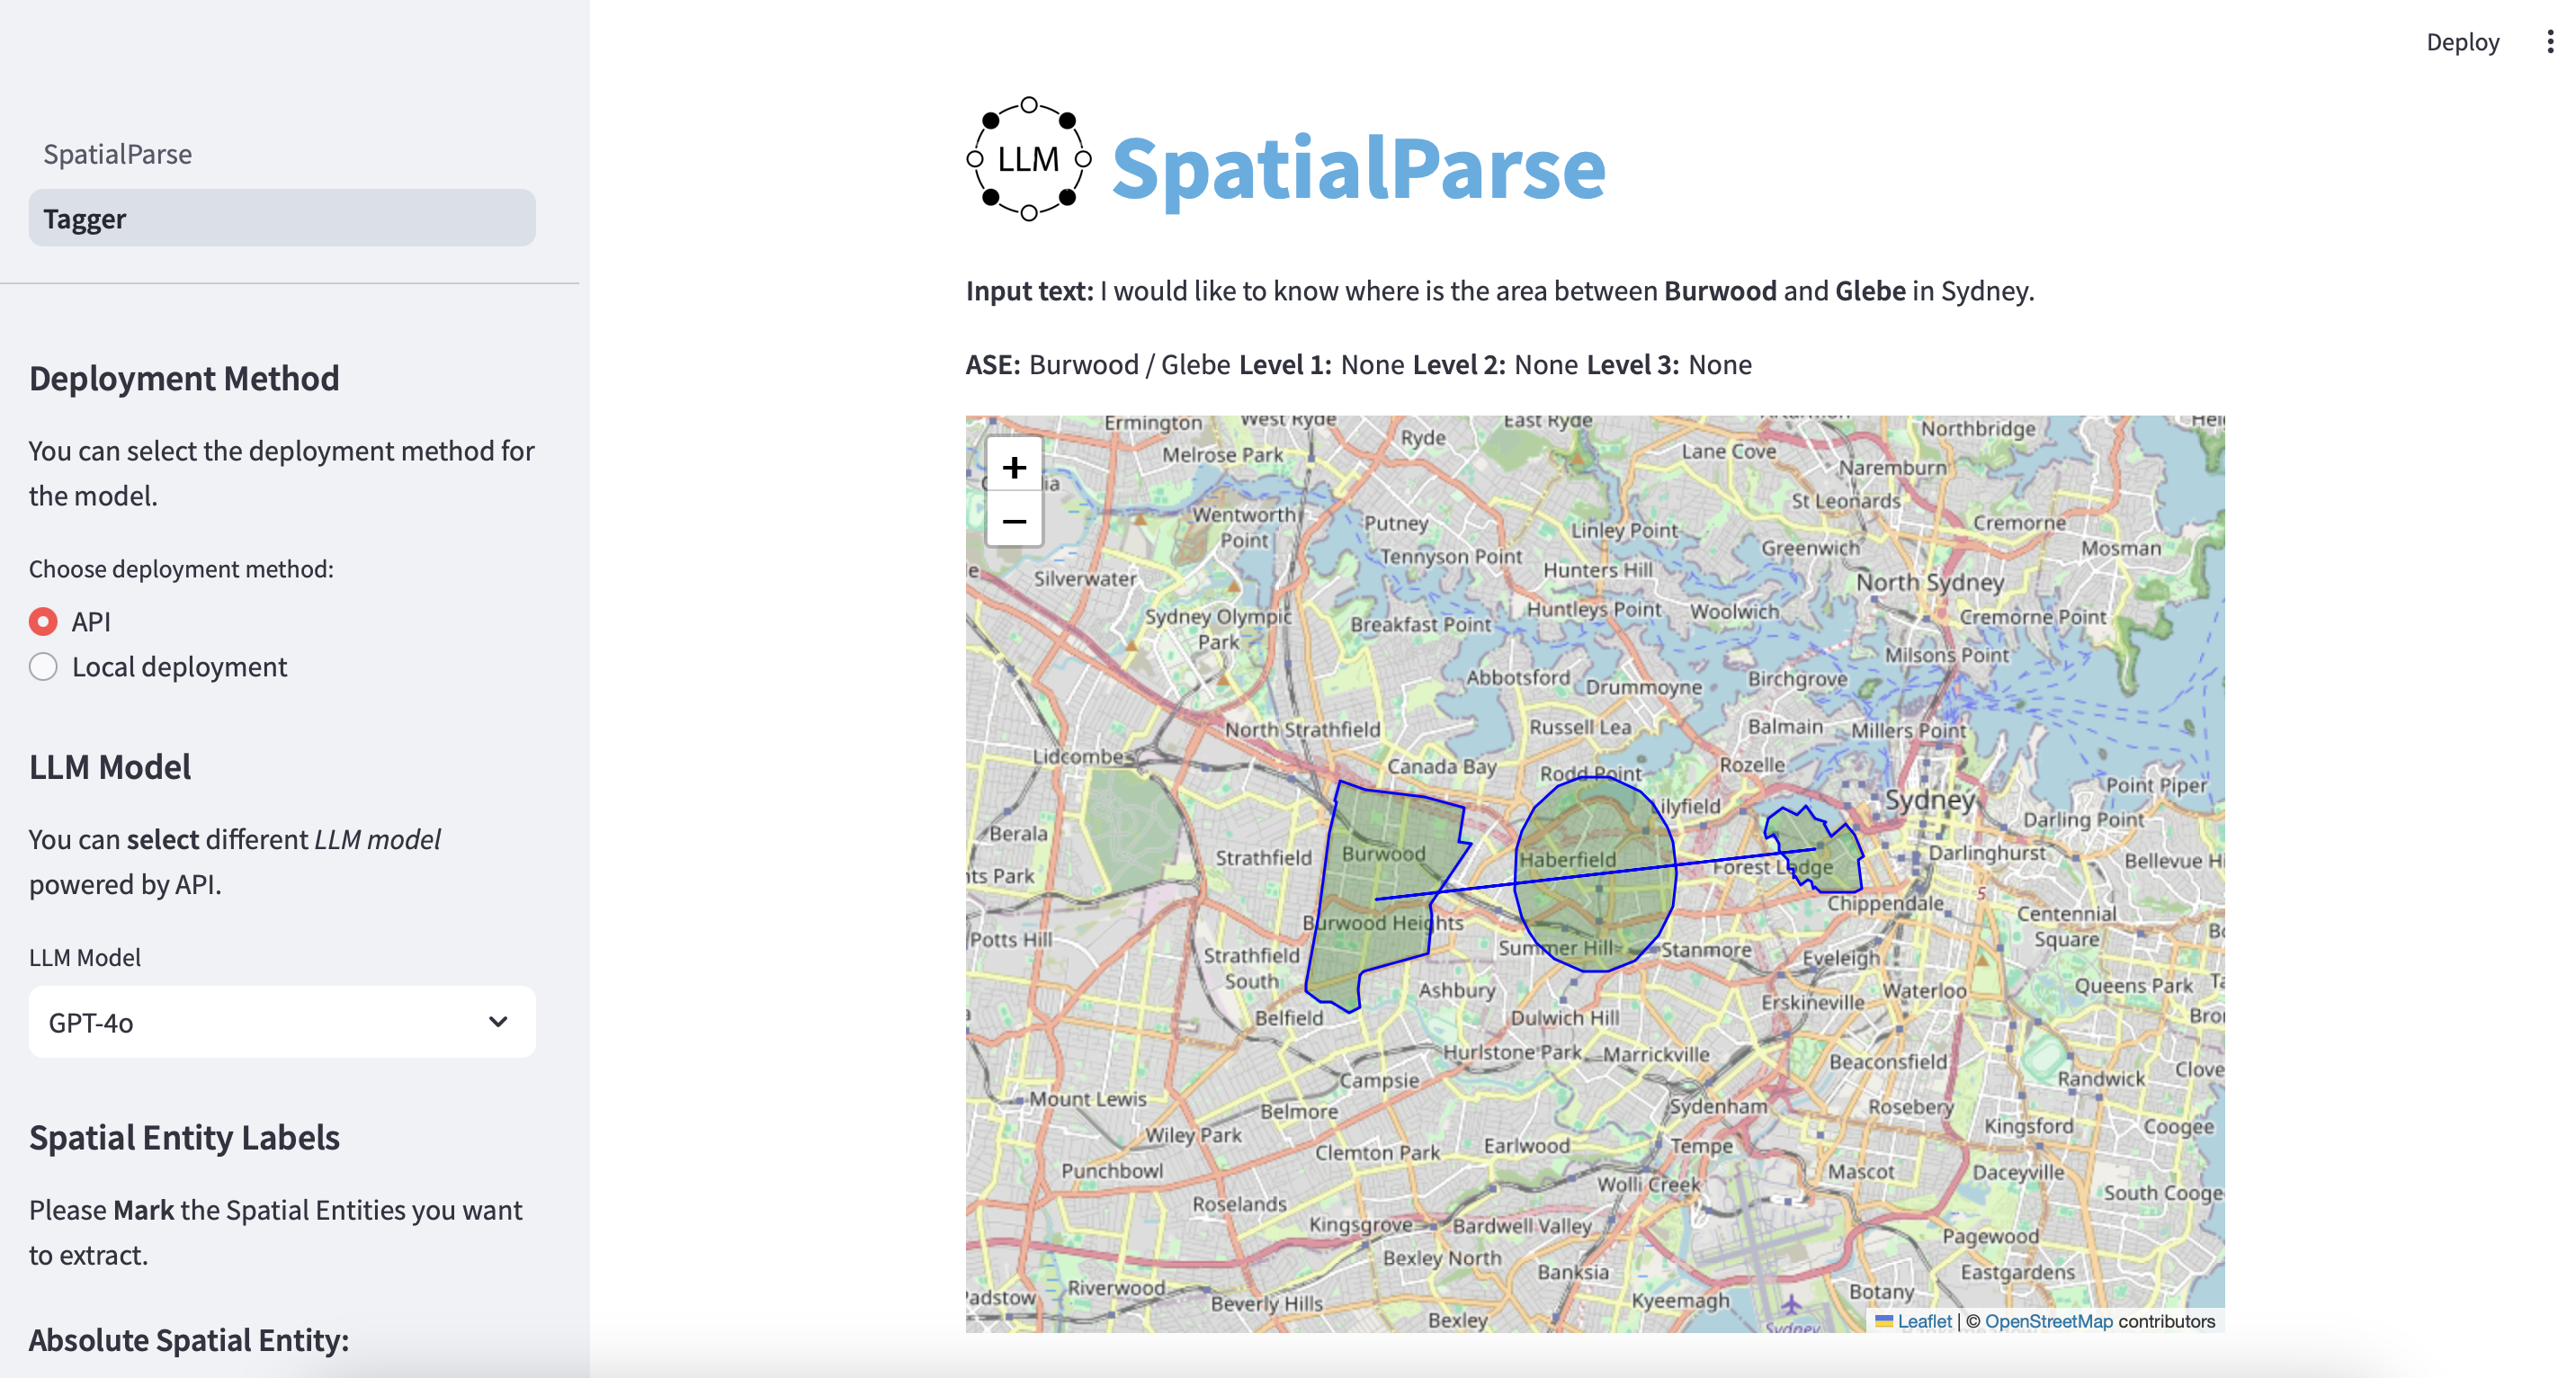The width and height of the screenshot is (2576, 1378).
Task: Open the OpenStreetMap attribution link
Action: (2048, 1321)
